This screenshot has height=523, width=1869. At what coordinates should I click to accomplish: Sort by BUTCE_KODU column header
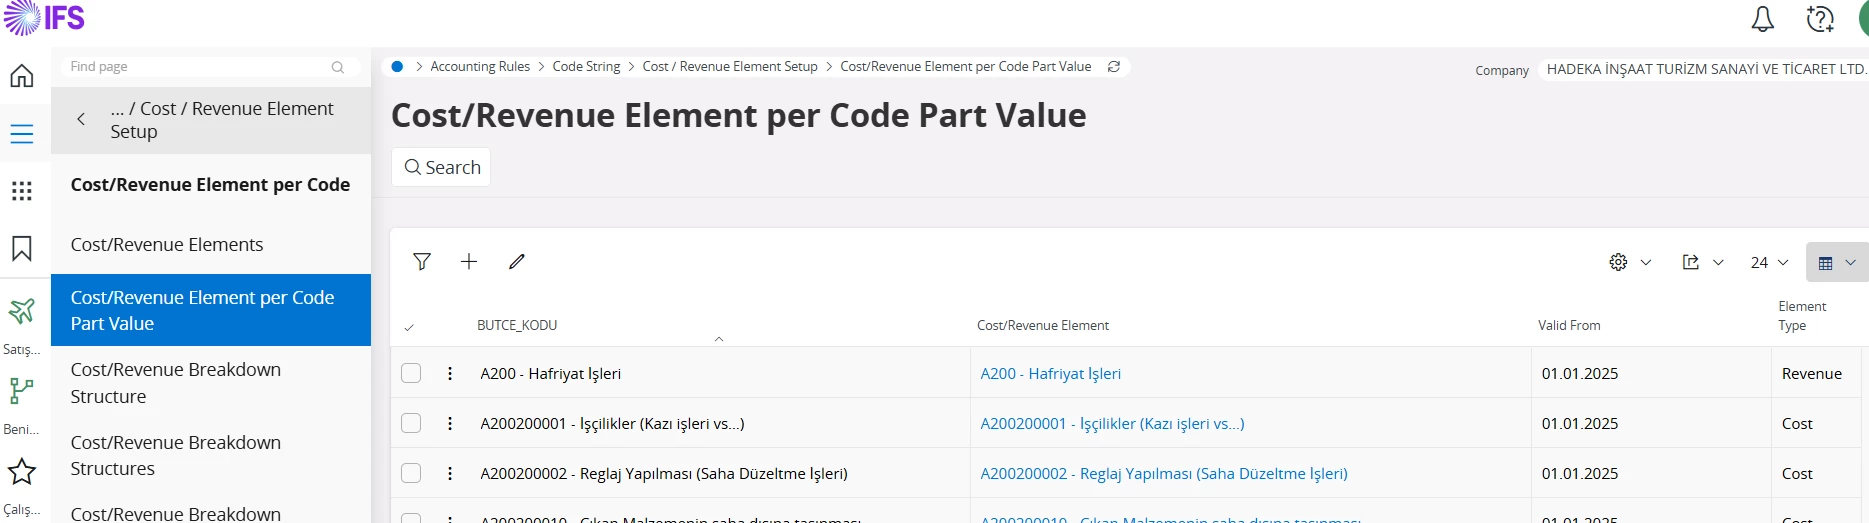(517, 325)
